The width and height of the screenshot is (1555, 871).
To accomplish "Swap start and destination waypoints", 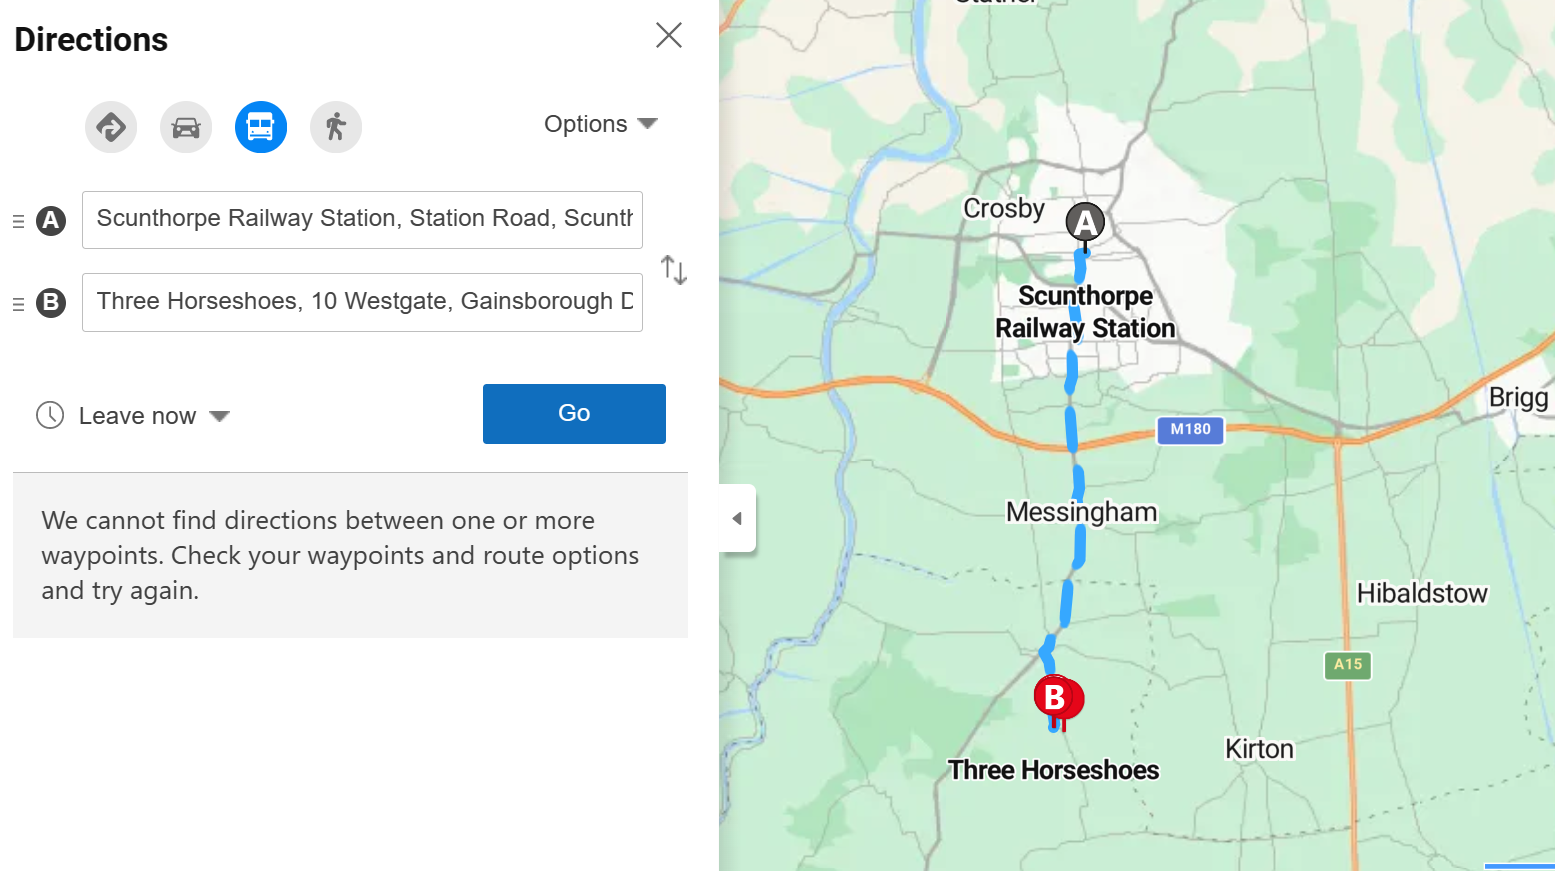I will (x=674, y=269).
